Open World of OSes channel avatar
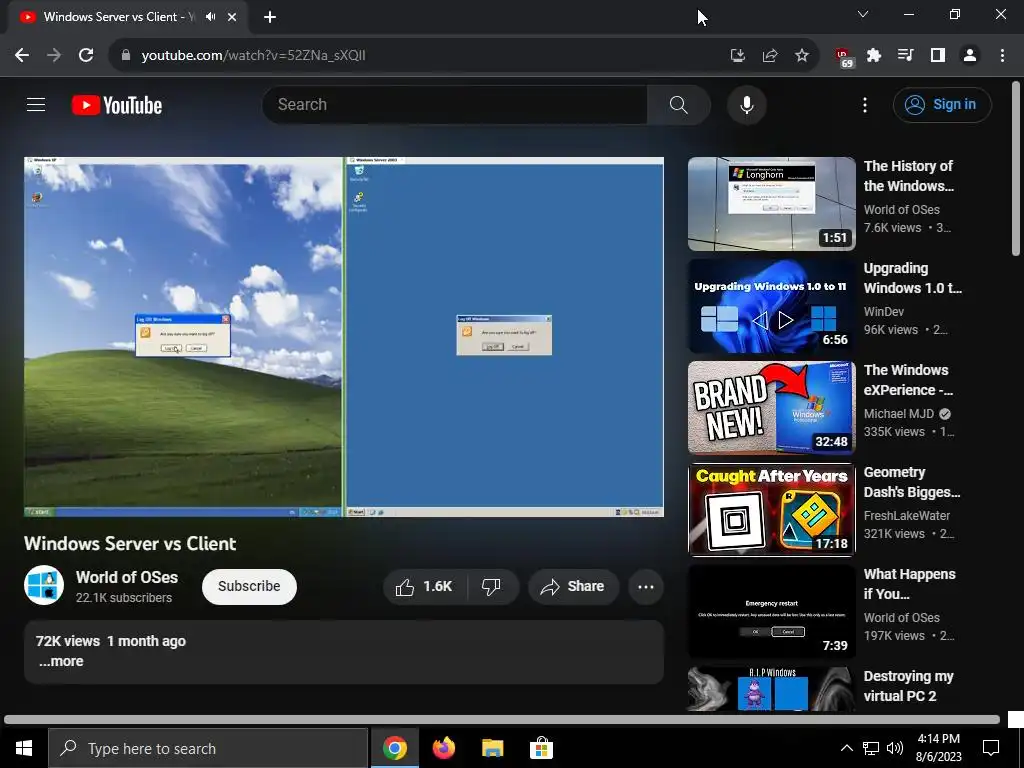Image resolution: width=1024 pixels, height=768 pixels. click(44, 585)
